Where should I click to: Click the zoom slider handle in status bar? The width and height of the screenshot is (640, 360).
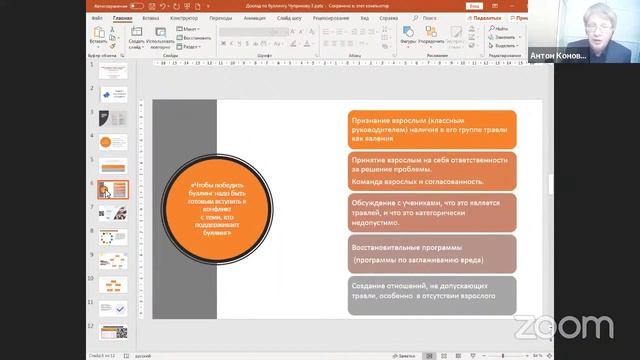click(503, 356)
